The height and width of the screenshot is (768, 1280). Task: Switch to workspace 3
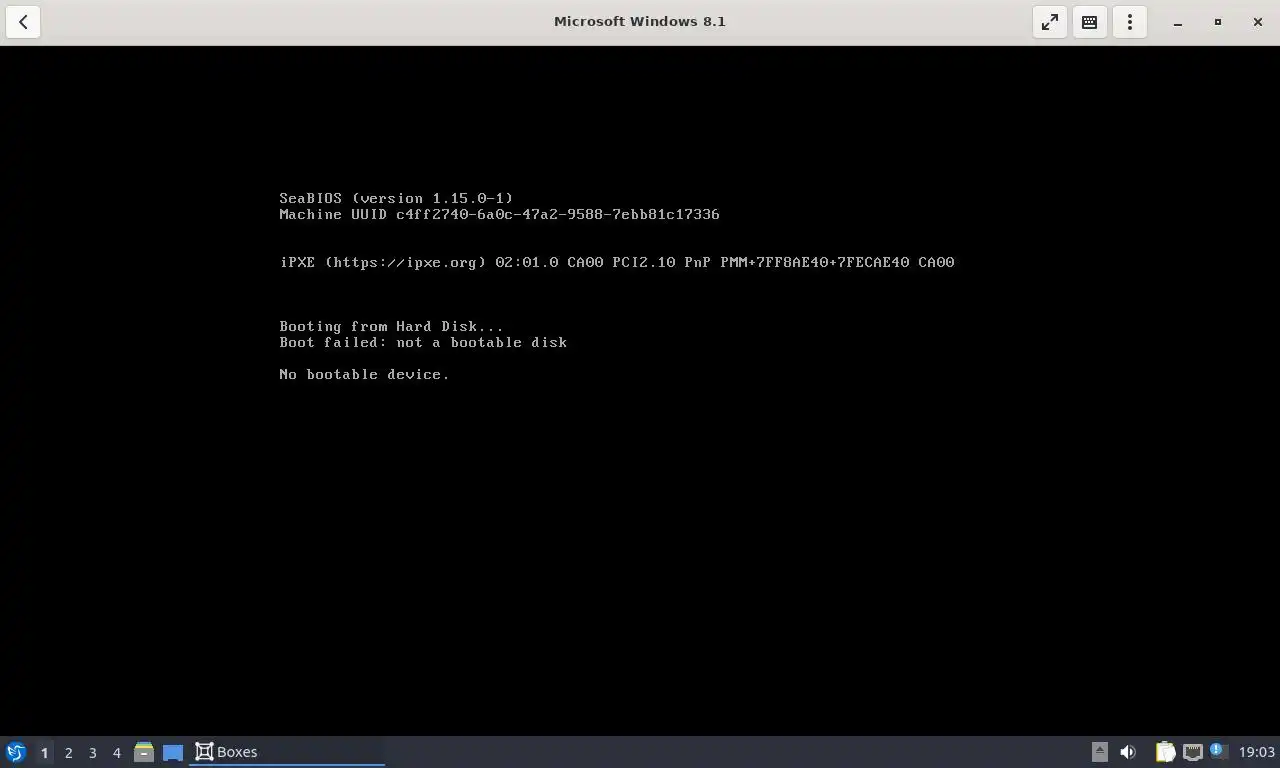pos(92,752)
